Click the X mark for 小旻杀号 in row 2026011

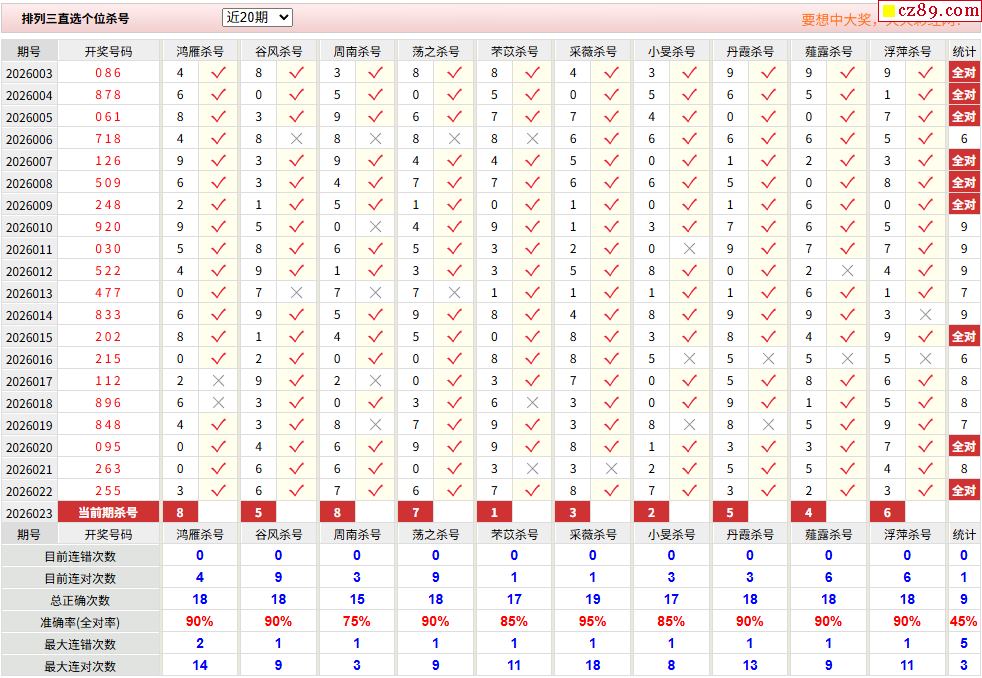pos(689,249)
